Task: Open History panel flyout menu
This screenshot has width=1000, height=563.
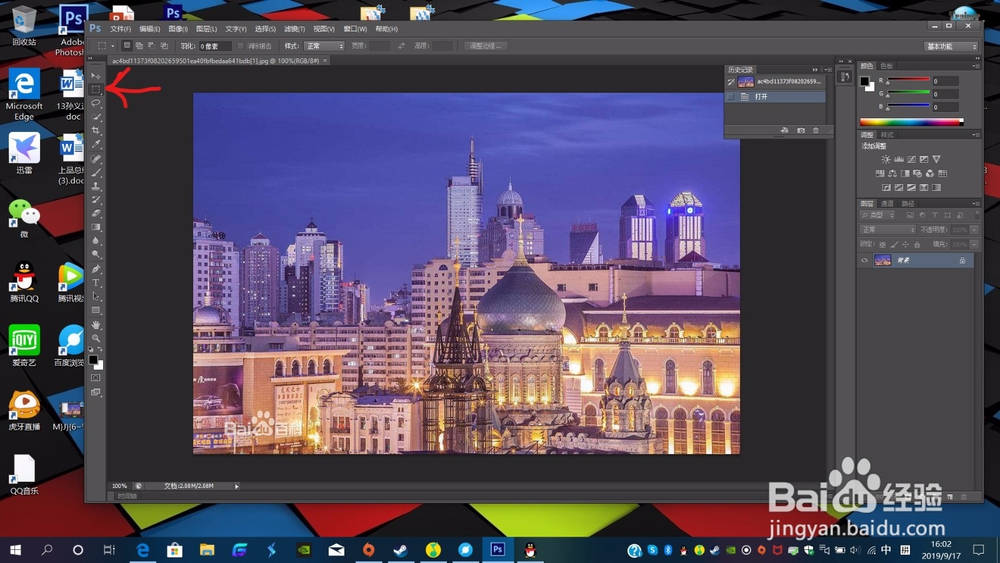Action: coord(827,69)
